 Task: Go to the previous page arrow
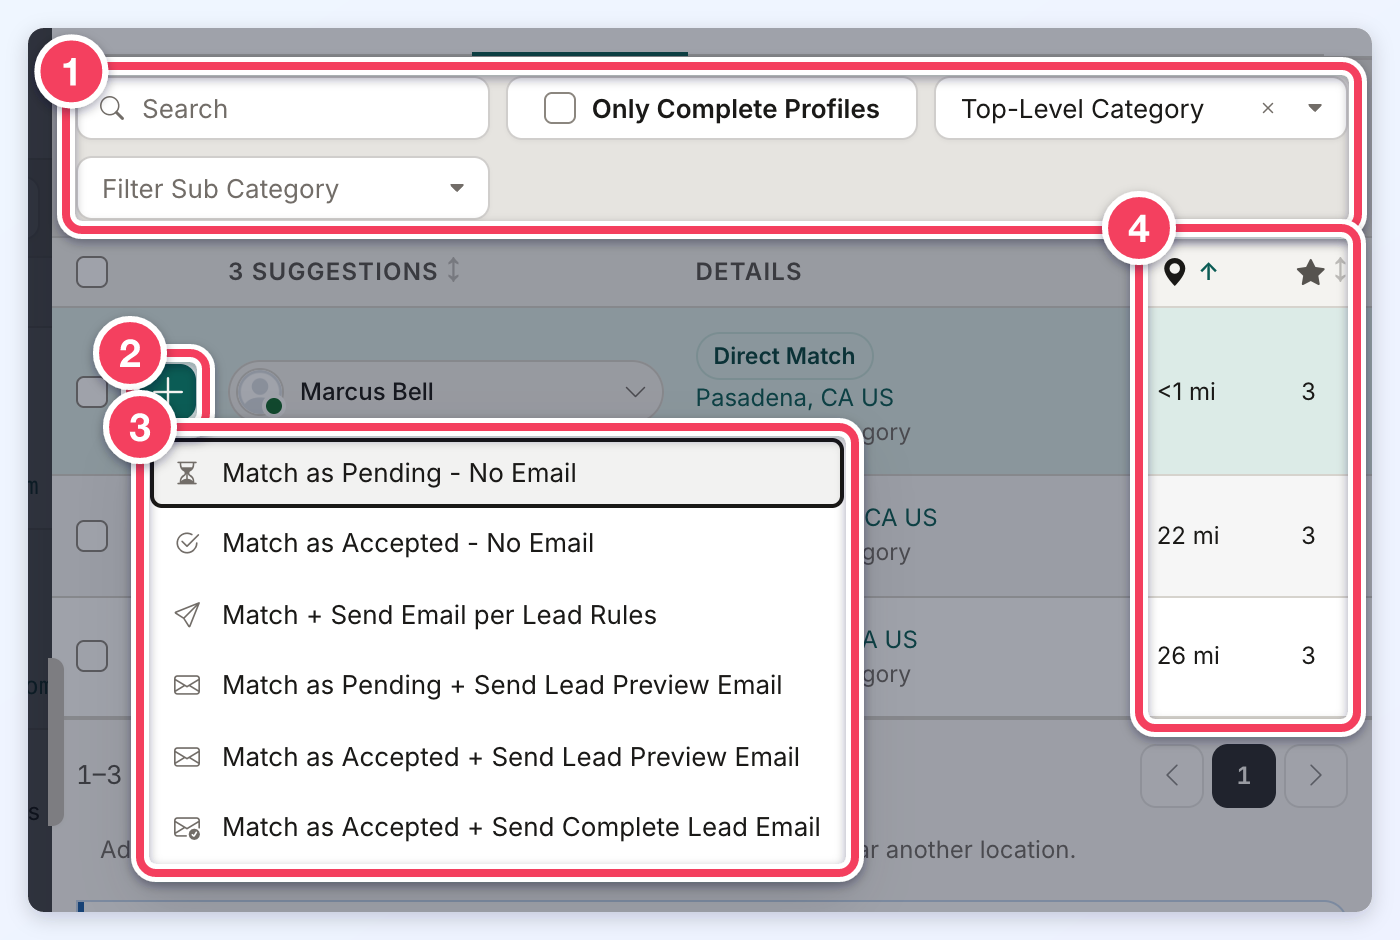[1172, 775]
